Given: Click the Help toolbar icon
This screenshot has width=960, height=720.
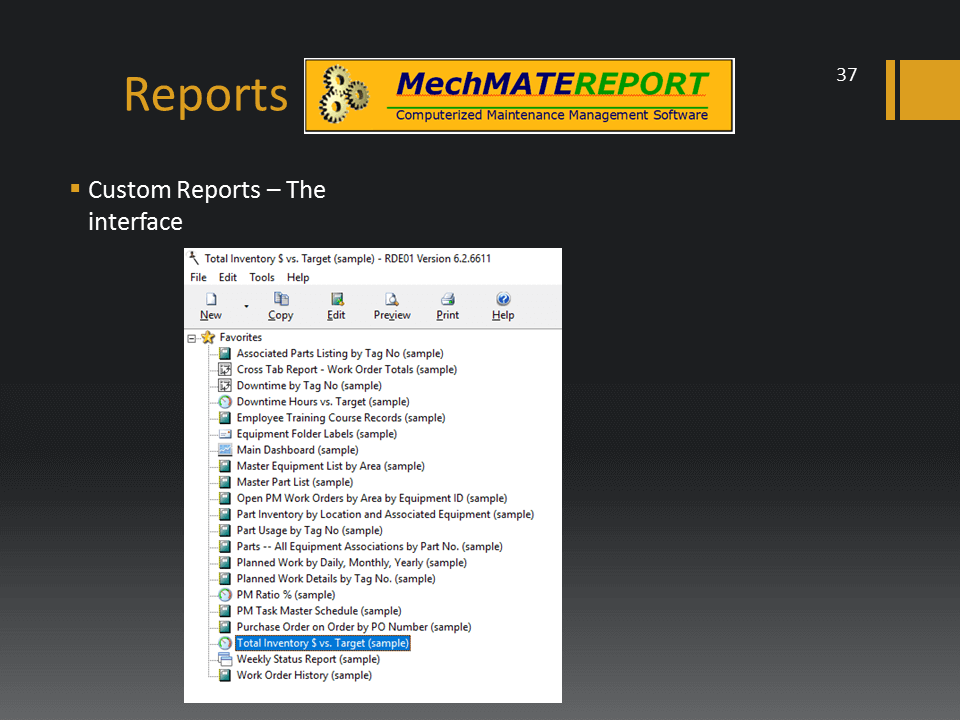Looking at the screenshot, I should click(x=503, y=299).
